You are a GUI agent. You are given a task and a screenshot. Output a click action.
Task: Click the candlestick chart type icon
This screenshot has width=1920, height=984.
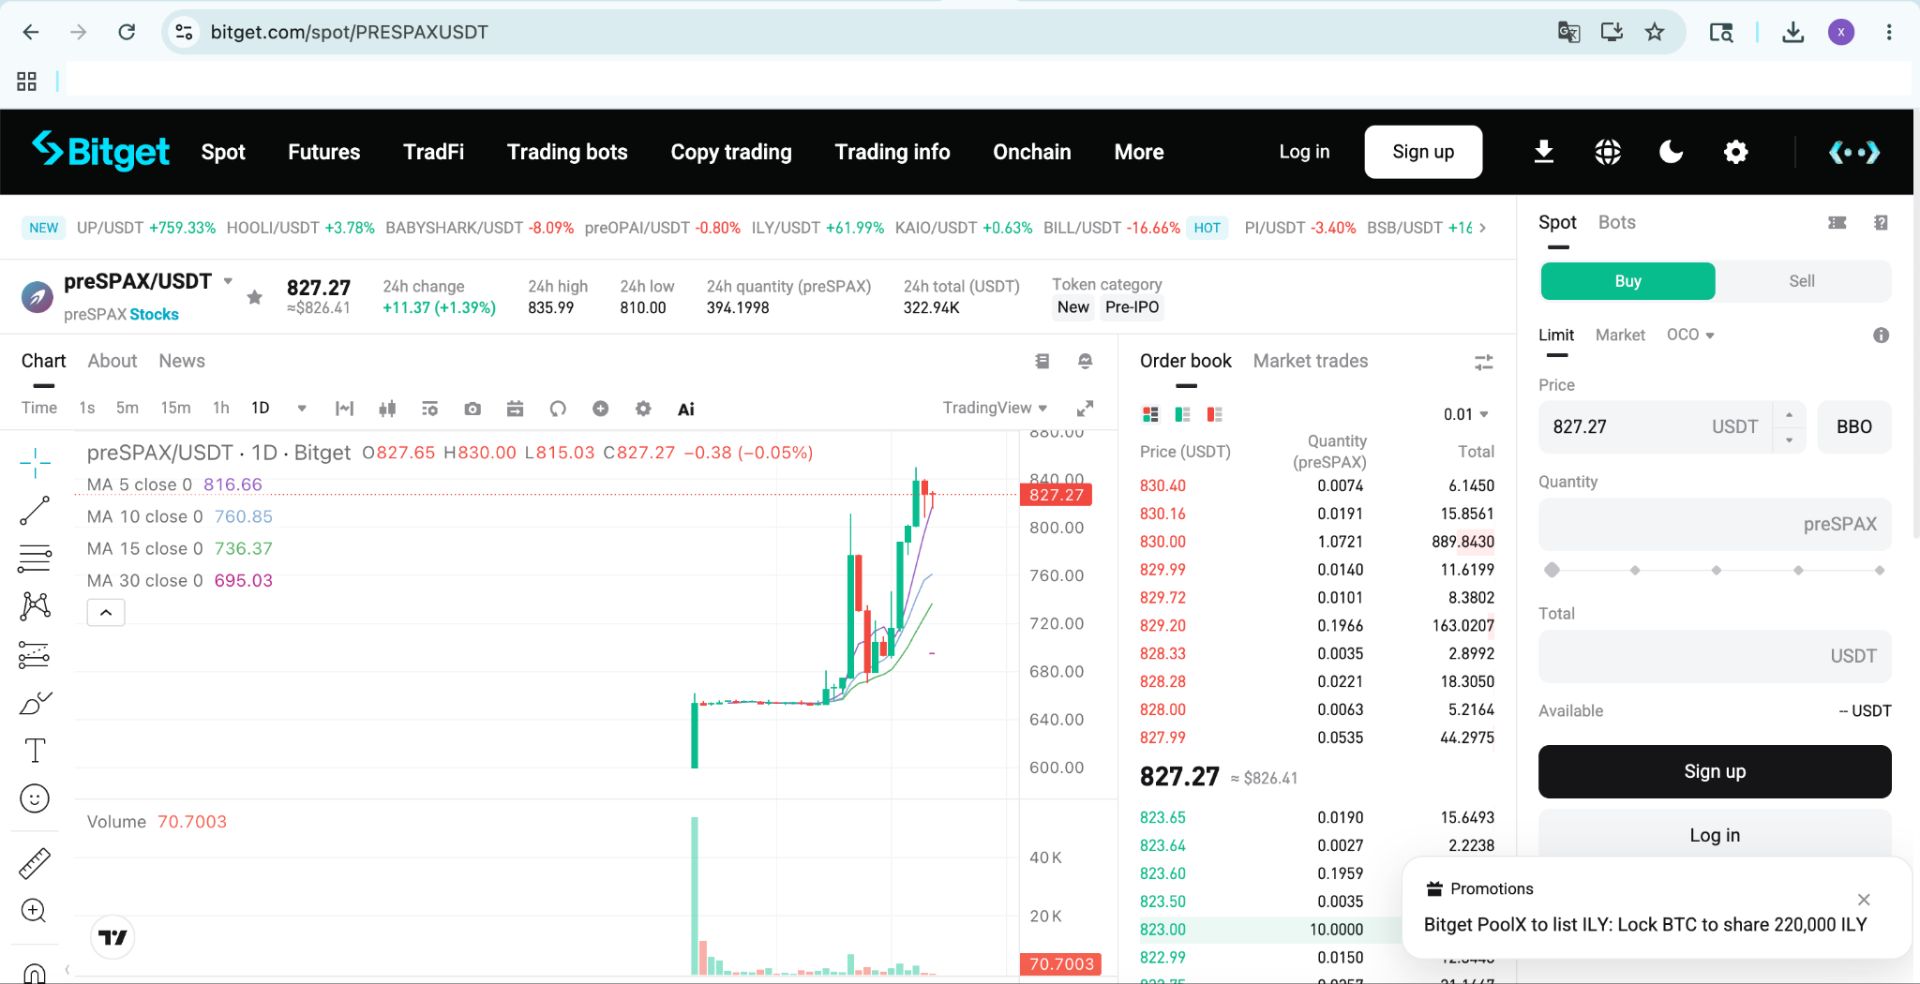pos(388,408)
